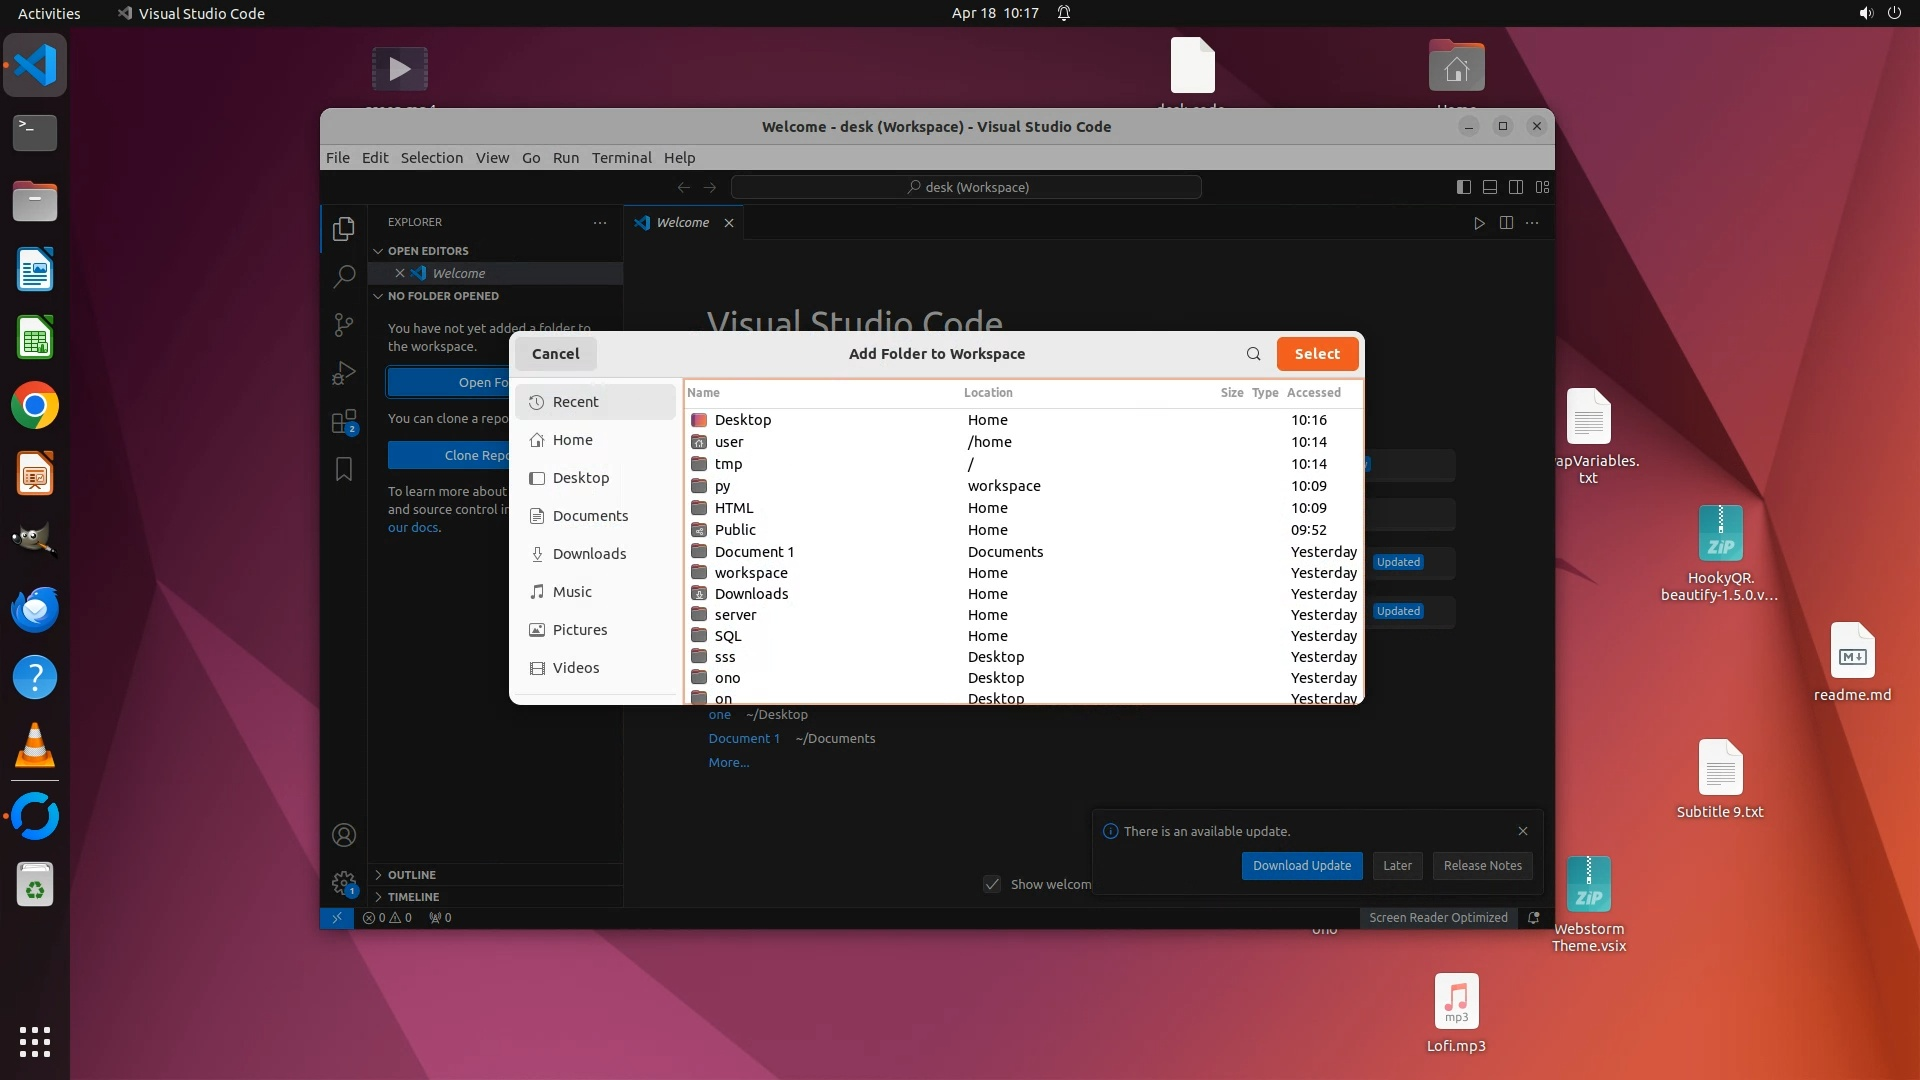Open Source Control view icon

pos(344,324)
